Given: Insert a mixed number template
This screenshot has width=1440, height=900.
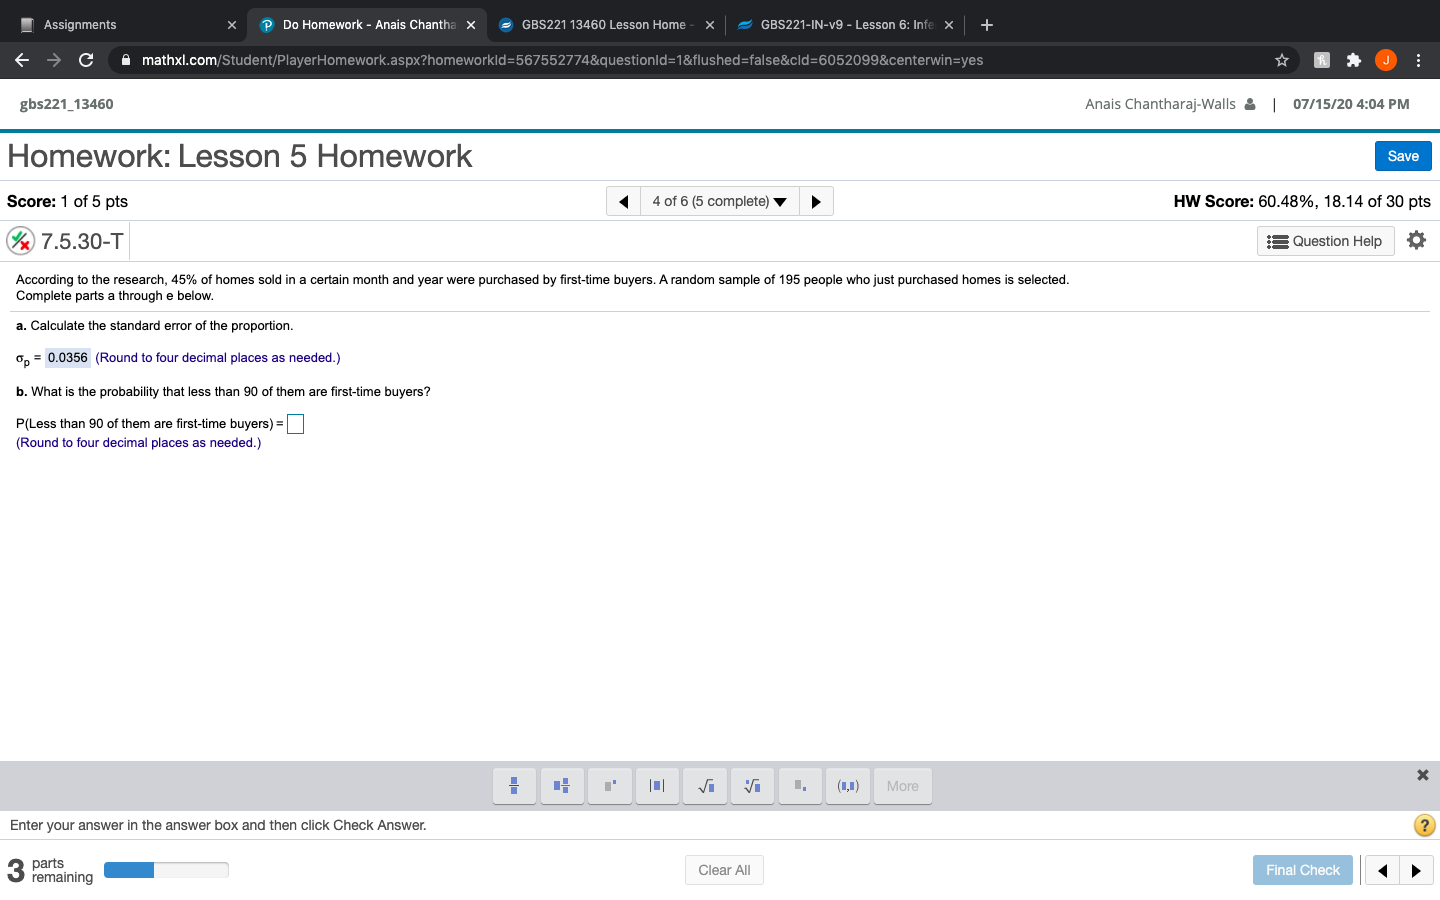Looking at the screenshot, I should point(562,786).
